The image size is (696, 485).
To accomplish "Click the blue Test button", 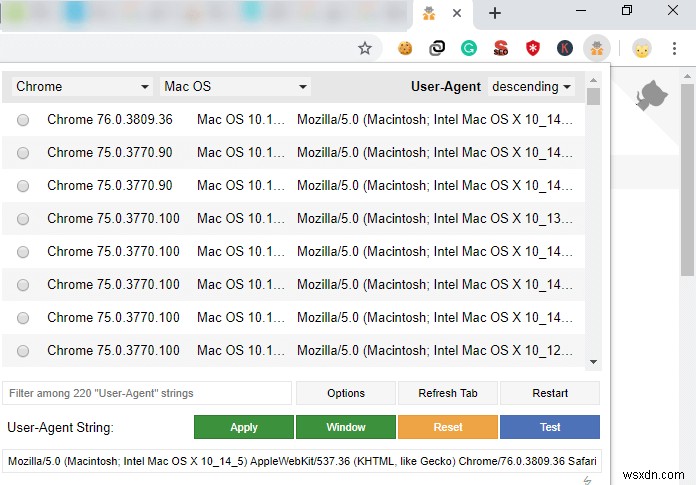I will 550,427.
